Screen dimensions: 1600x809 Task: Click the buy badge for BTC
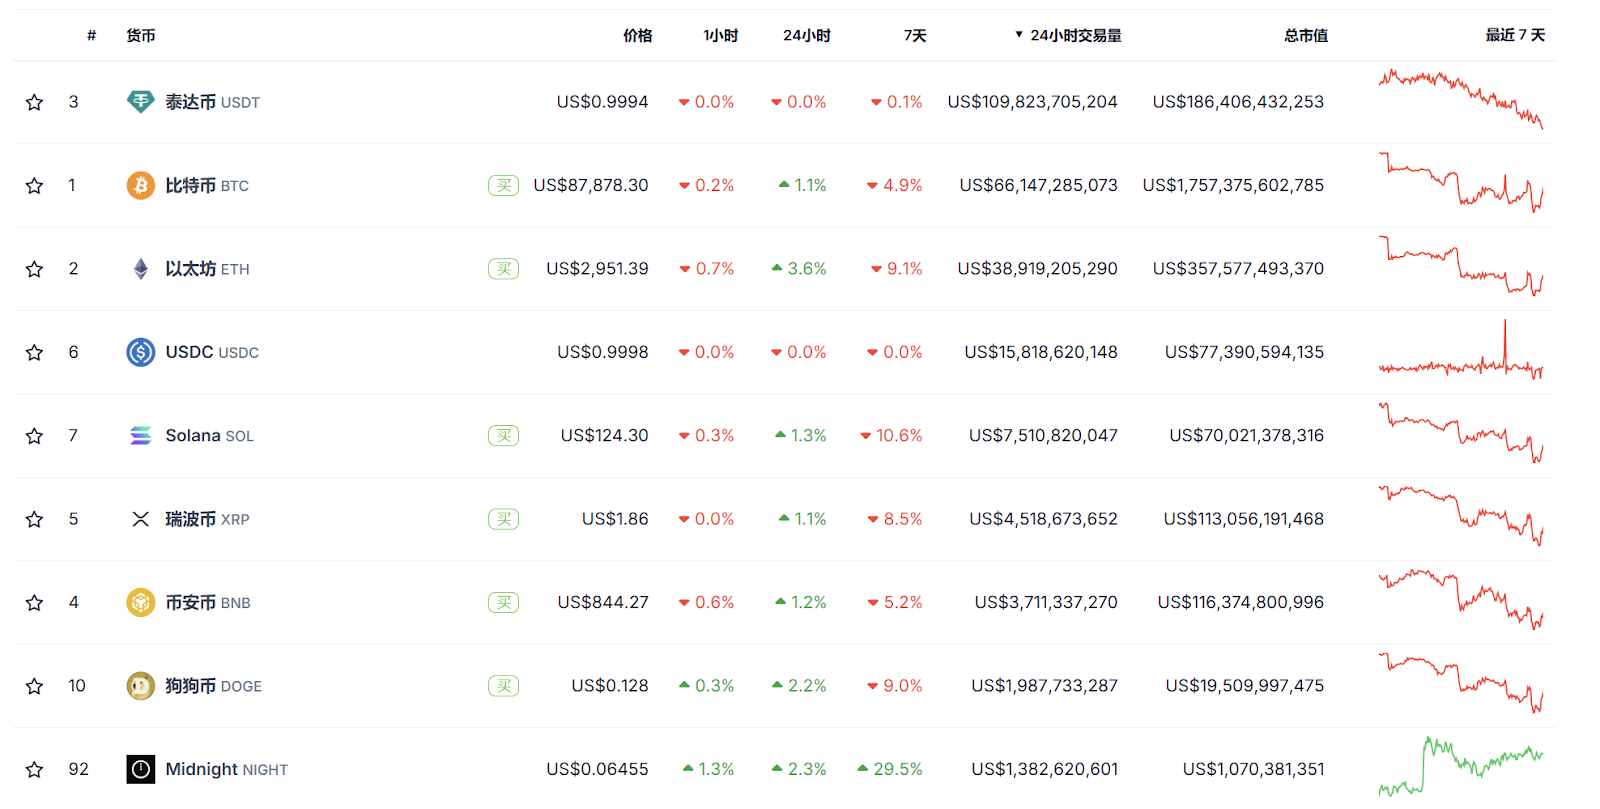coord(503,185)
